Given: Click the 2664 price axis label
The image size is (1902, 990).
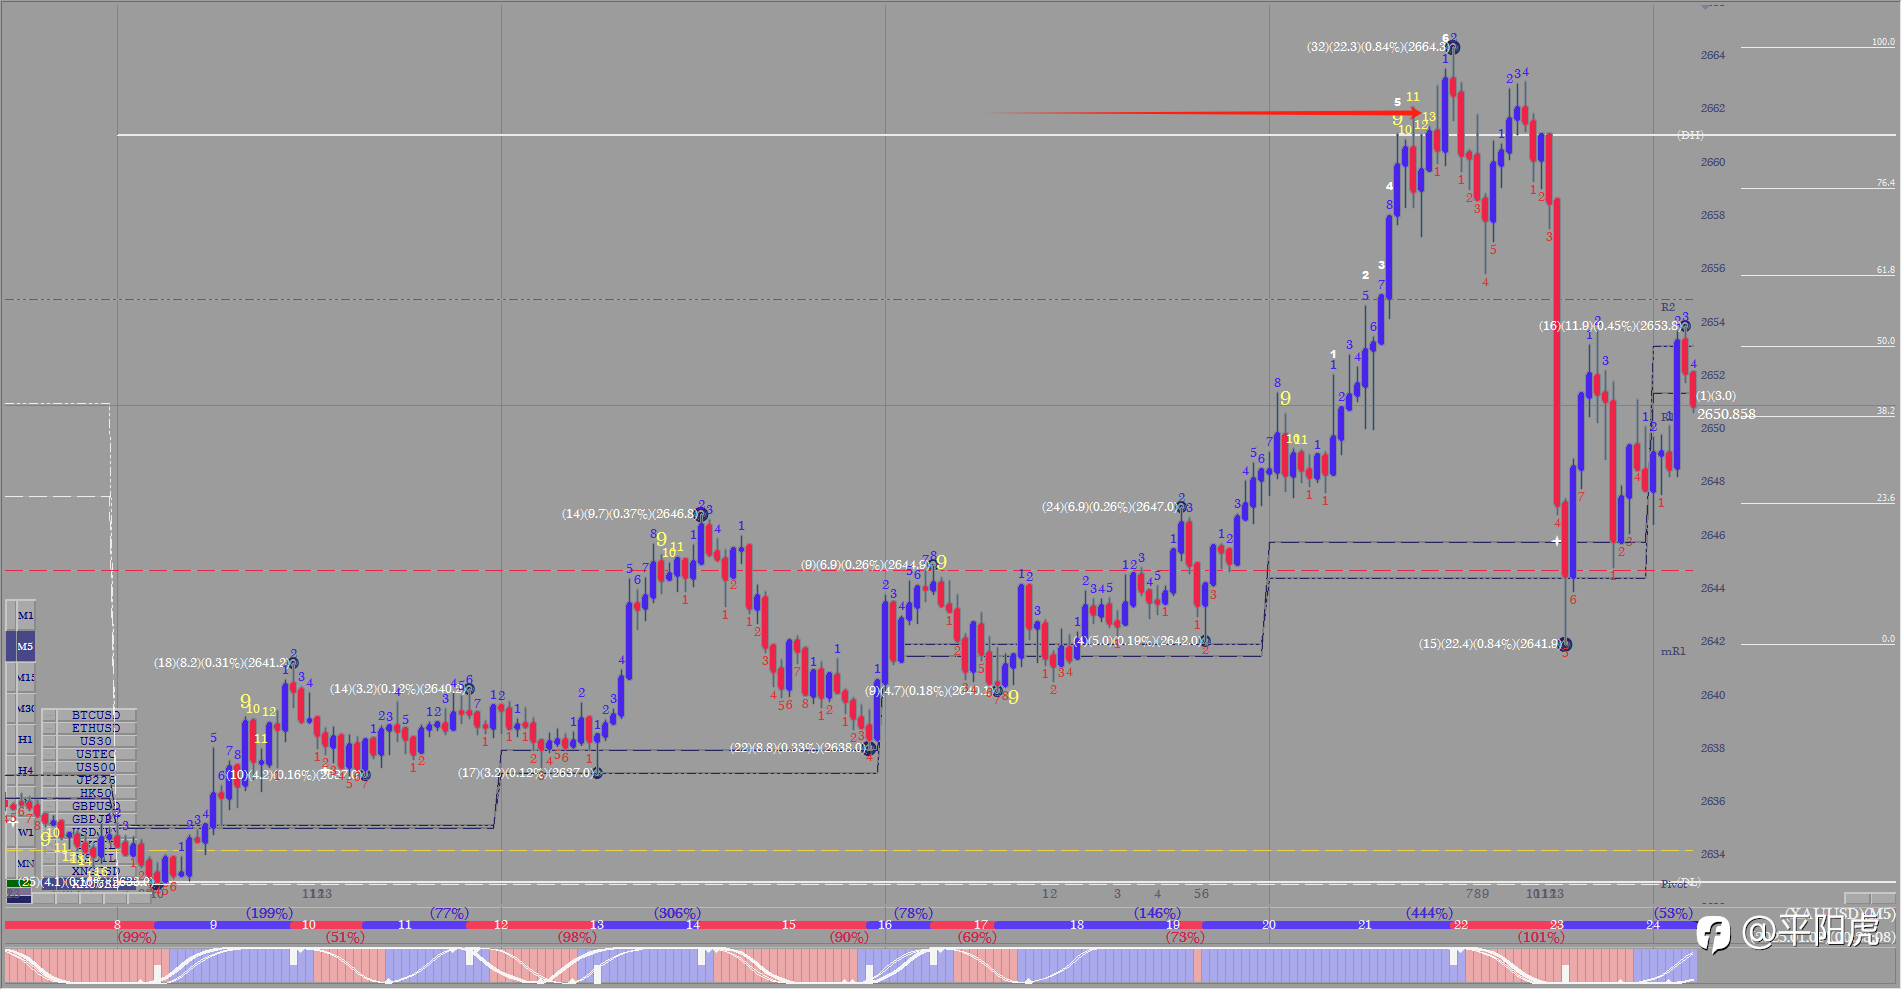Looking at the screenshot, I should [x=1713, y=55].
